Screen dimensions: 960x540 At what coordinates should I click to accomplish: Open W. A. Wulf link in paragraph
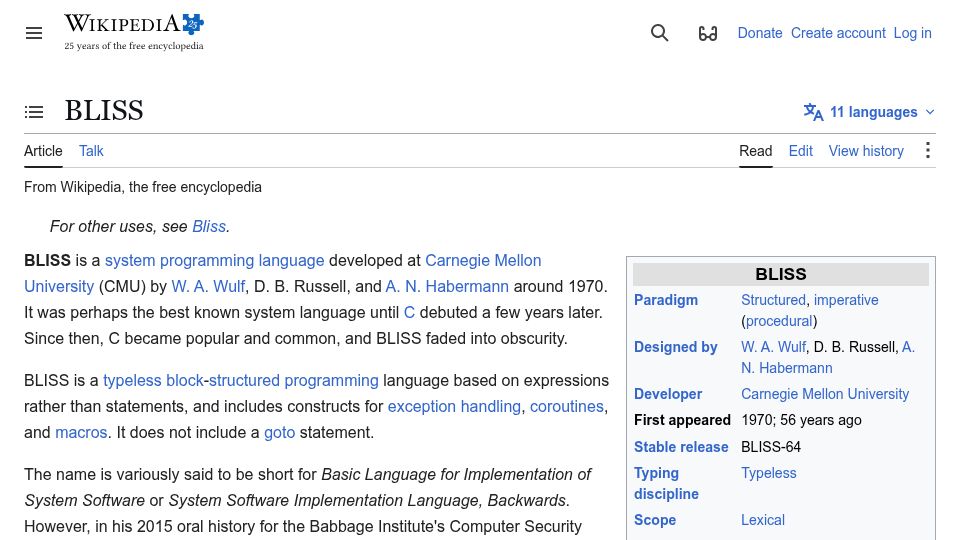(x=208, y=287)
